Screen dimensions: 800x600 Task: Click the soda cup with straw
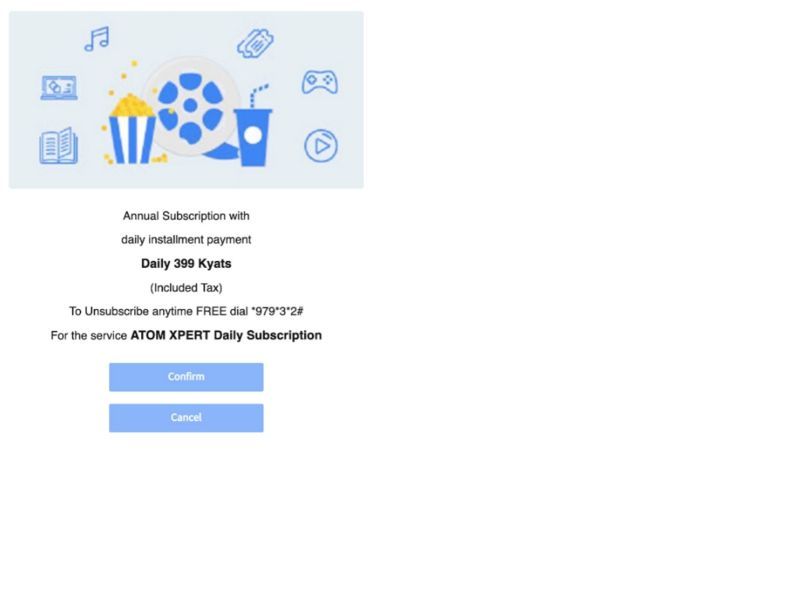(253, 129)
